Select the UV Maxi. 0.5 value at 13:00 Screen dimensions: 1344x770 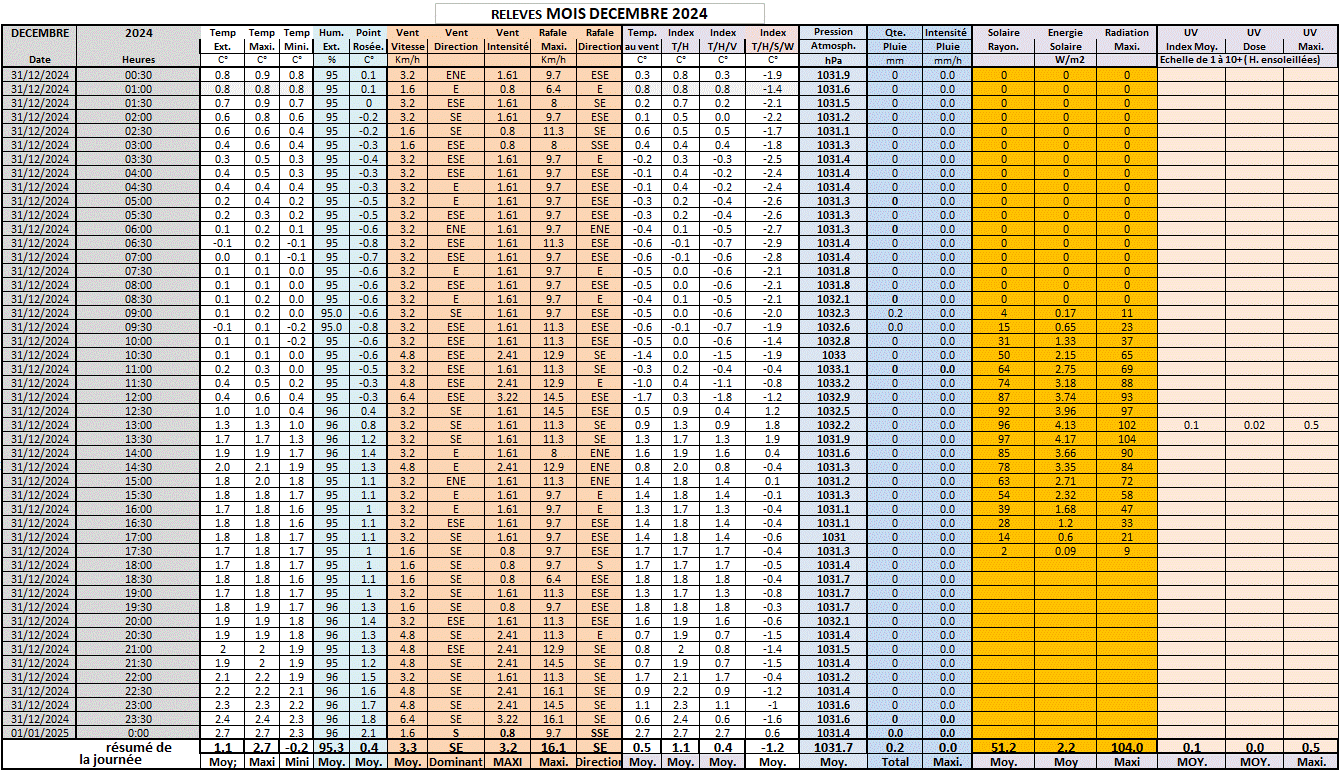[x=1310, y=425]
